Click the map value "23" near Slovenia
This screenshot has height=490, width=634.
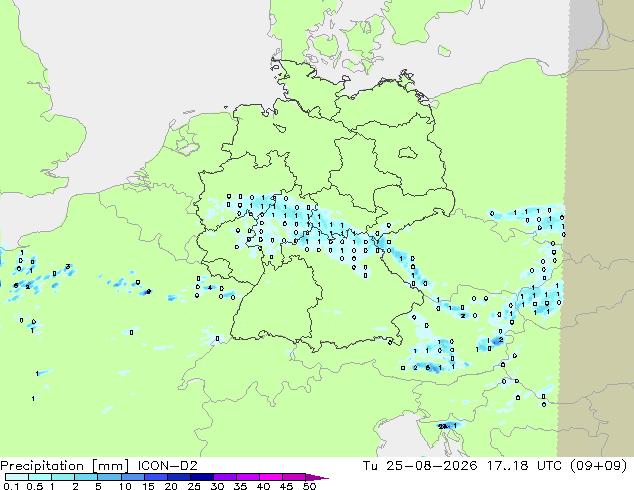[x=443, y=426]
